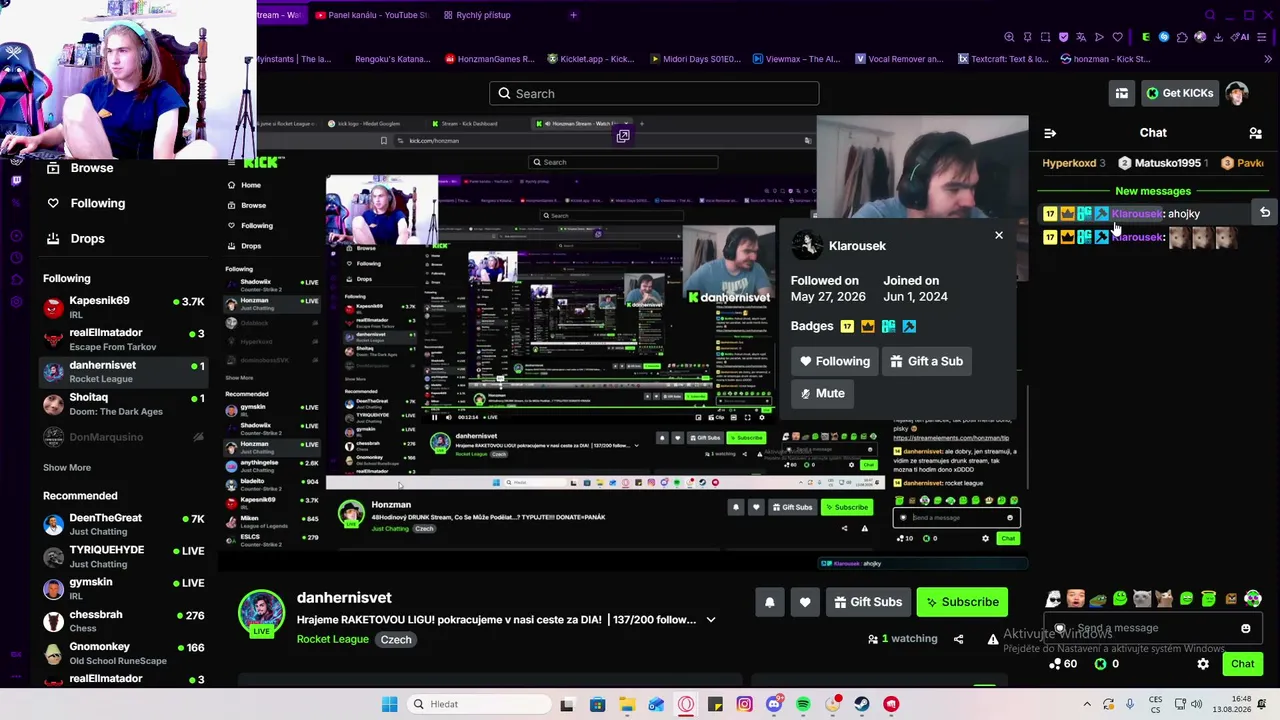Open realElmatador Escape From Tarkov channel

(124, 339)
